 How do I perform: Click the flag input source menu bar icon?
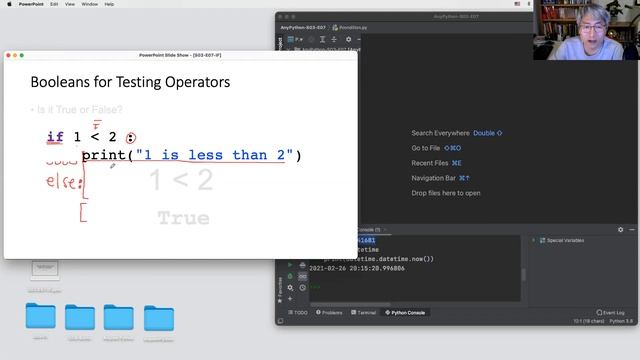pos(517,4)
